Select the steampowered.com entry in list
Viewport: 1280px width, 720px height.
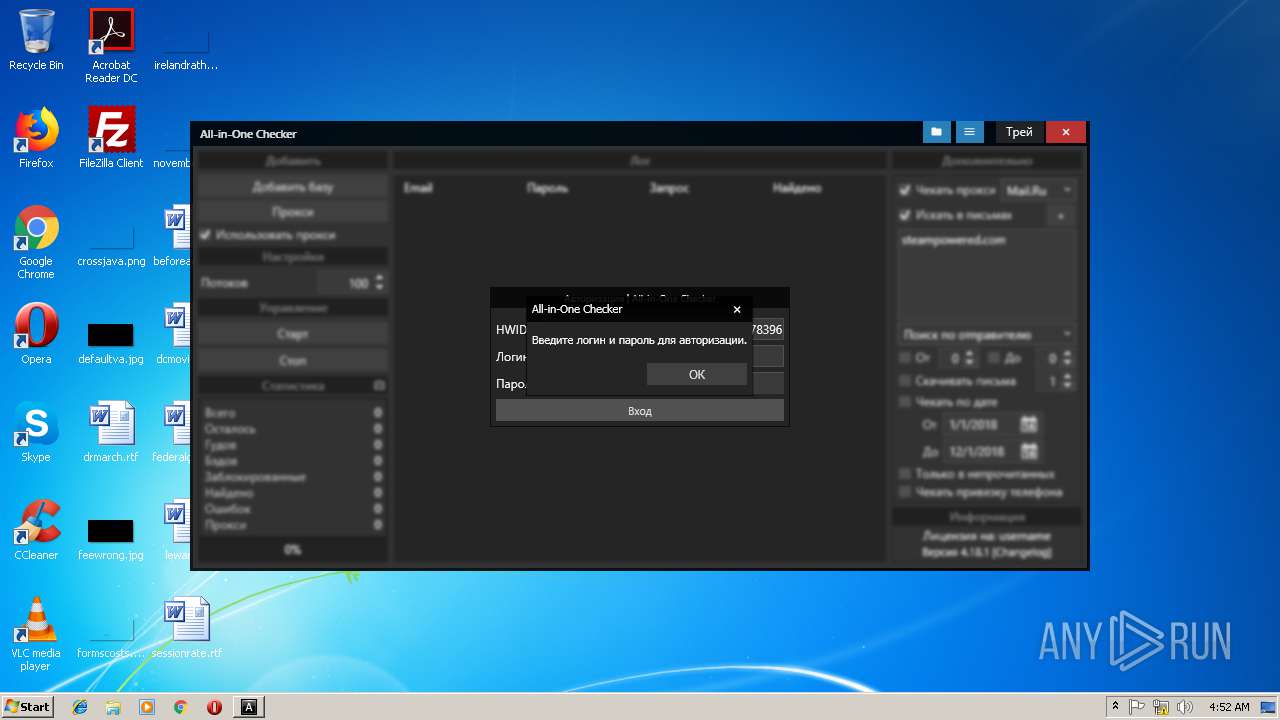(x=954, y=240)
